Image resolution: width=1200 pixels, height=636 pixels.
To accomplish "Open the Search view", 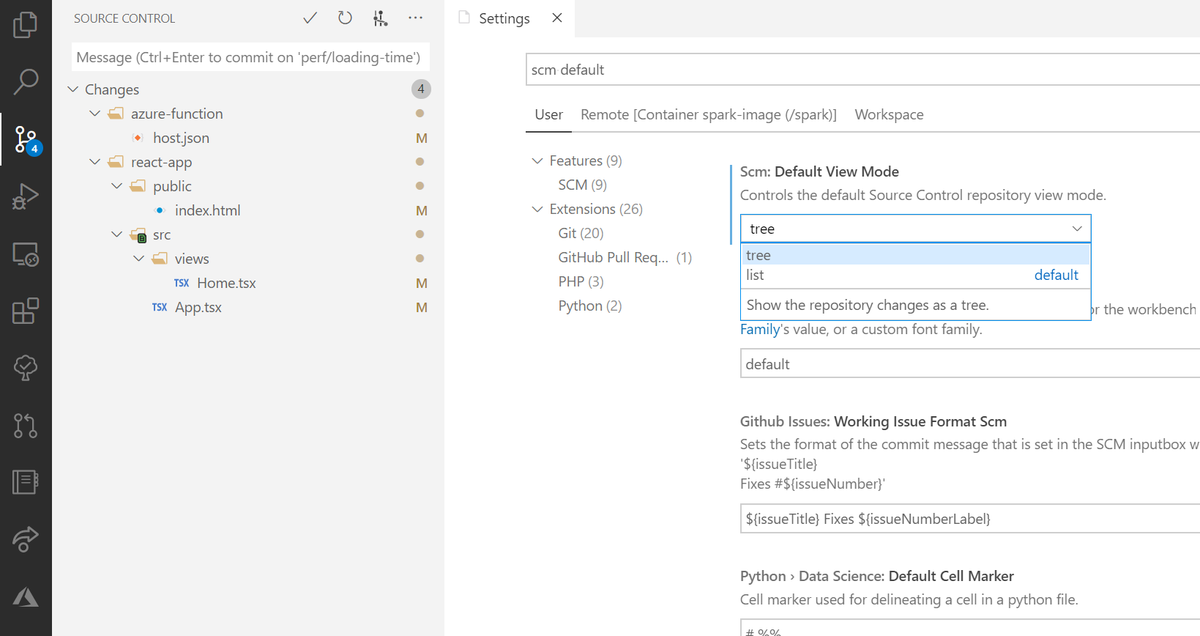I will [x=26, y=81].
